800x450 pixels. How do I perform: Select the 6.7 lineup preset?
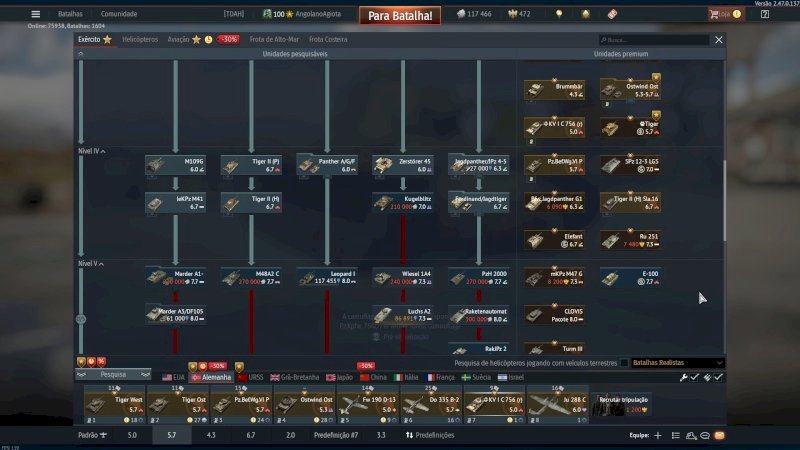point(251,435)
